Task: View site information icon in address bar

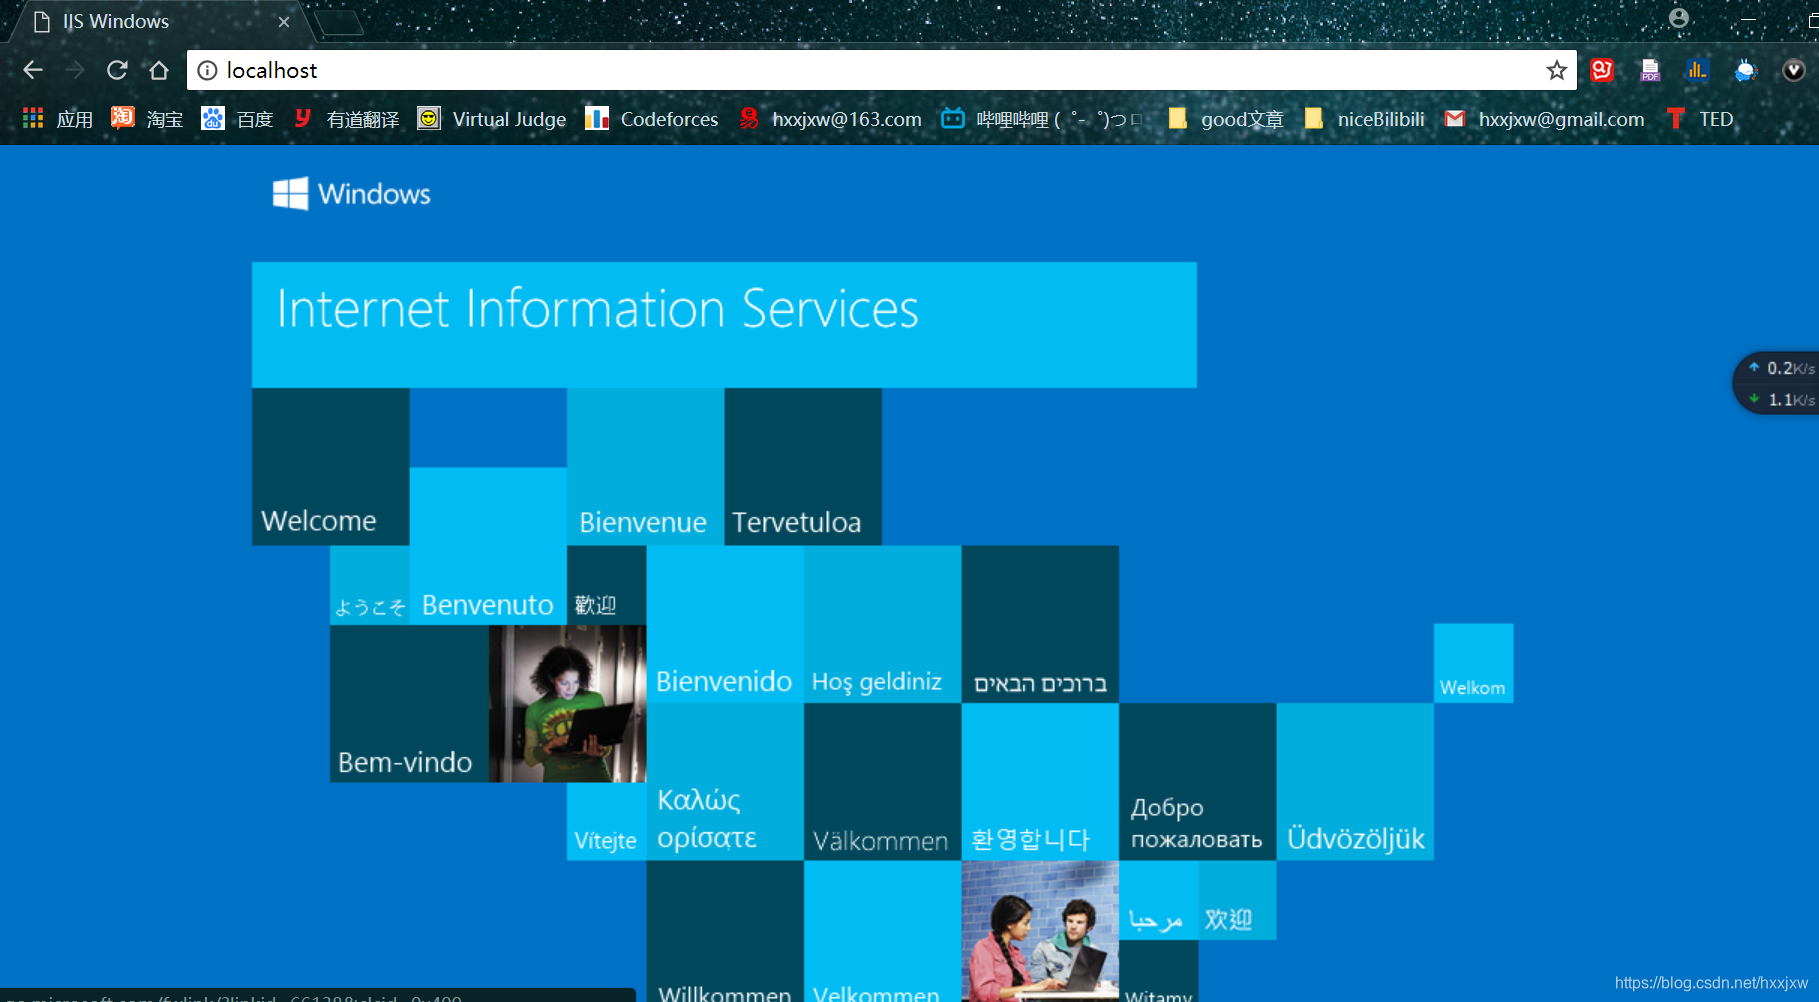Action: click(x=207, y=70)
